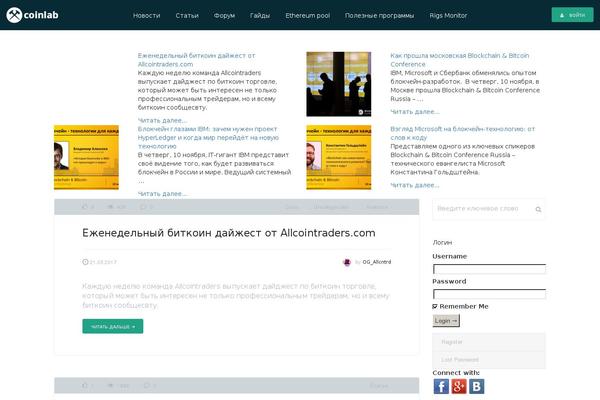Click the comments bubble icon on the second post bar

pyautogui.click(x=147, y=385)
